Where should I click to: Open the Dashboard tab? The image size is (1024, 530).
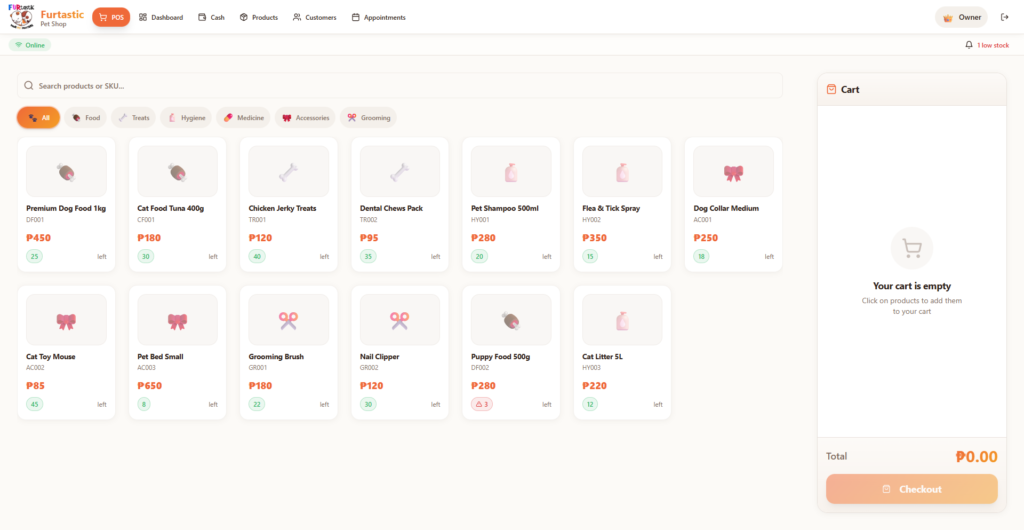click(161, 17)
